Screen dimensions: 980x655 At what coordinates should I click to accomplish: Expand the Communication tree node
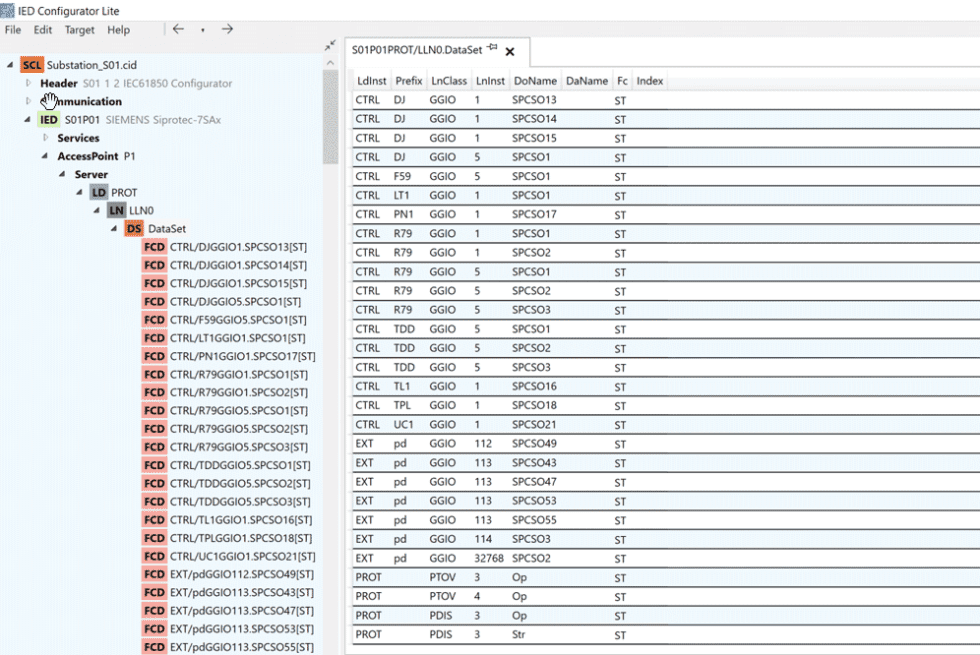click(27, 101)
